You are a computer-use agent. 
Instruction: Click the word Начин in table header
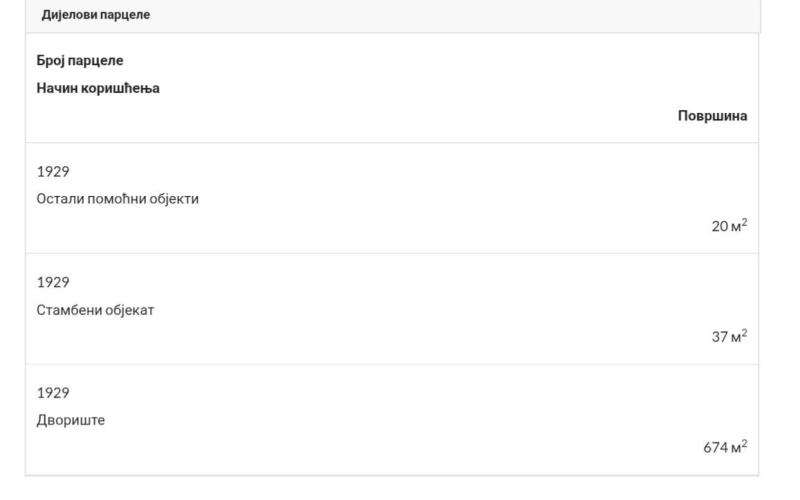(56, 88)
